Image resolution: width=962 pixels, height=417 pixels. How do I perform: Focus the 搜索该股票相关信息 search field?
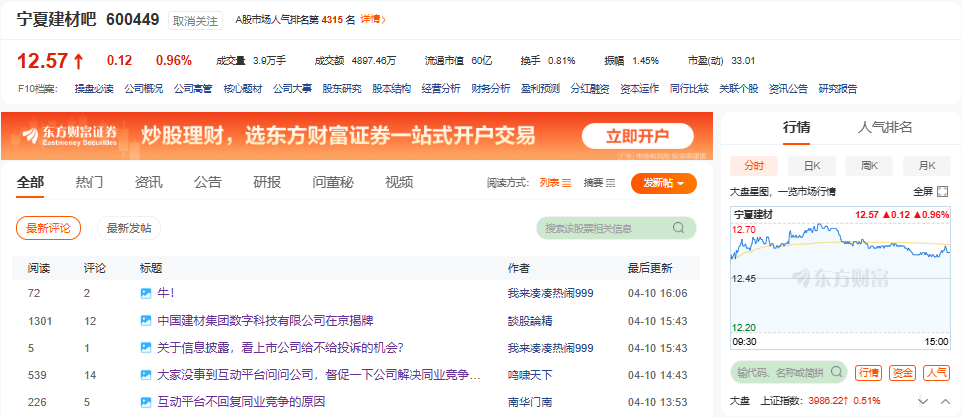click(x=617, y=228)
